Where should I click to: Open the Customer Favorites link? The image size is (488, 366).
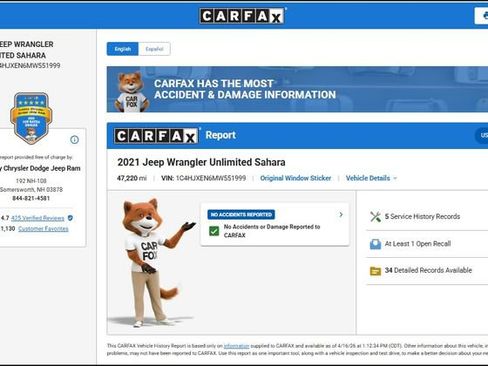(43, 229)
